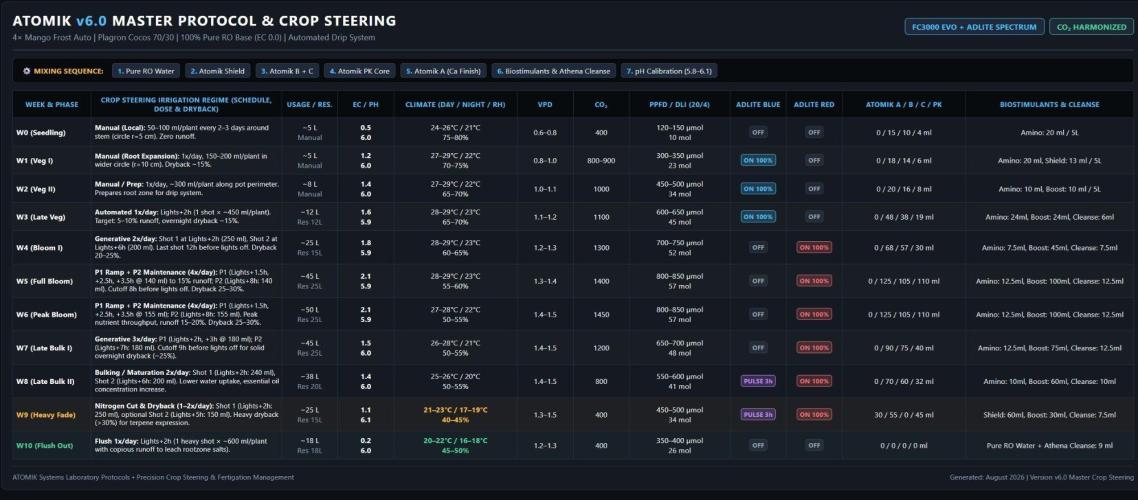Click the footer 'Generated: August 2026' version text
The width and height of the screenshot is (1138, 500).
pyautogui.click(x=1041, y=477)
